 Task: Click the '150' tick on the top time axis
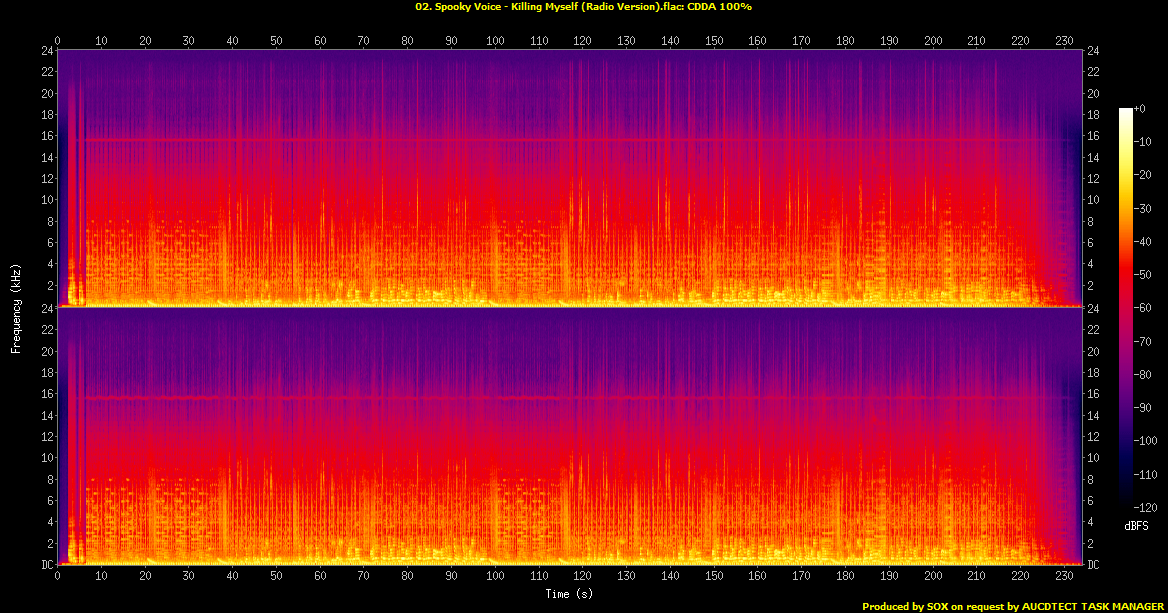point(714,41)
